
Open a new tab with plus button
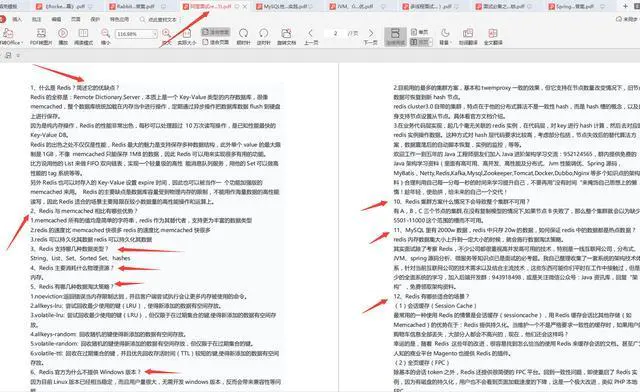[624, 6]
